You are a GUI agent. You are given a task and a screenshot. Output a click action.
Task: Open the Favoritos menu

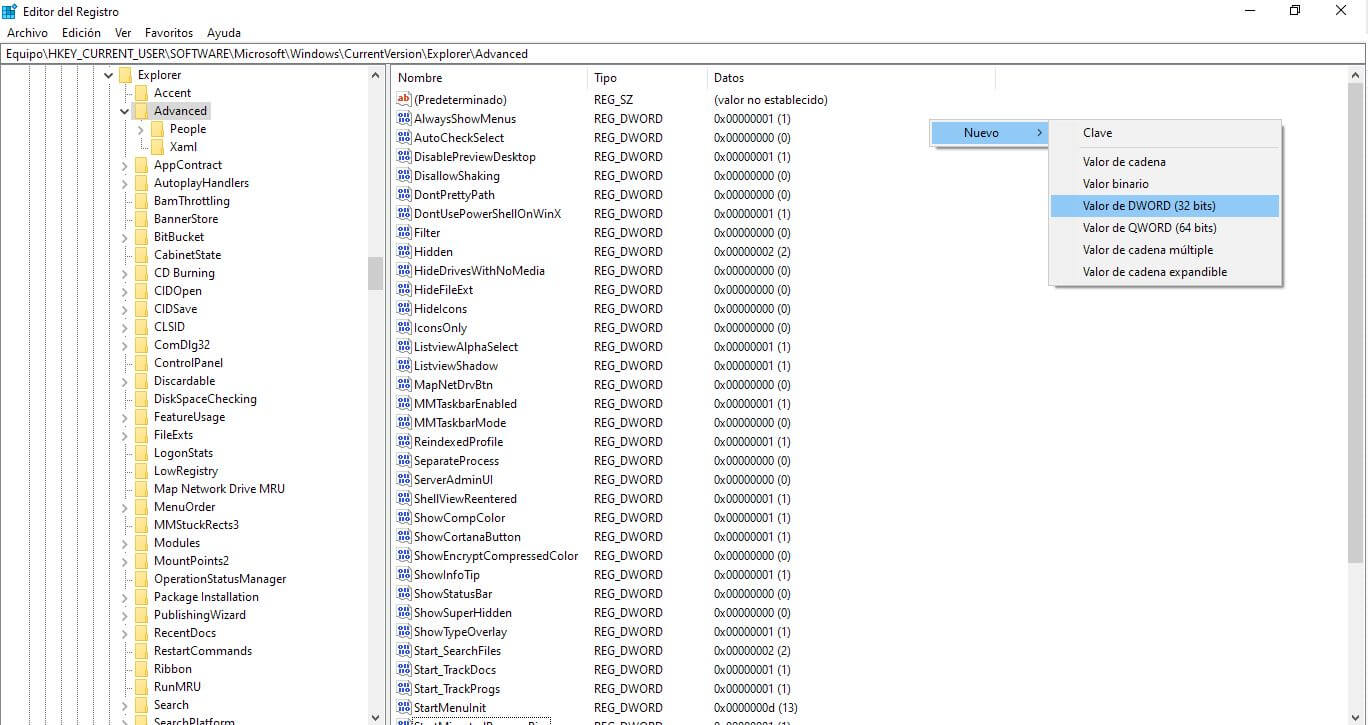click(x=169, y=33)
